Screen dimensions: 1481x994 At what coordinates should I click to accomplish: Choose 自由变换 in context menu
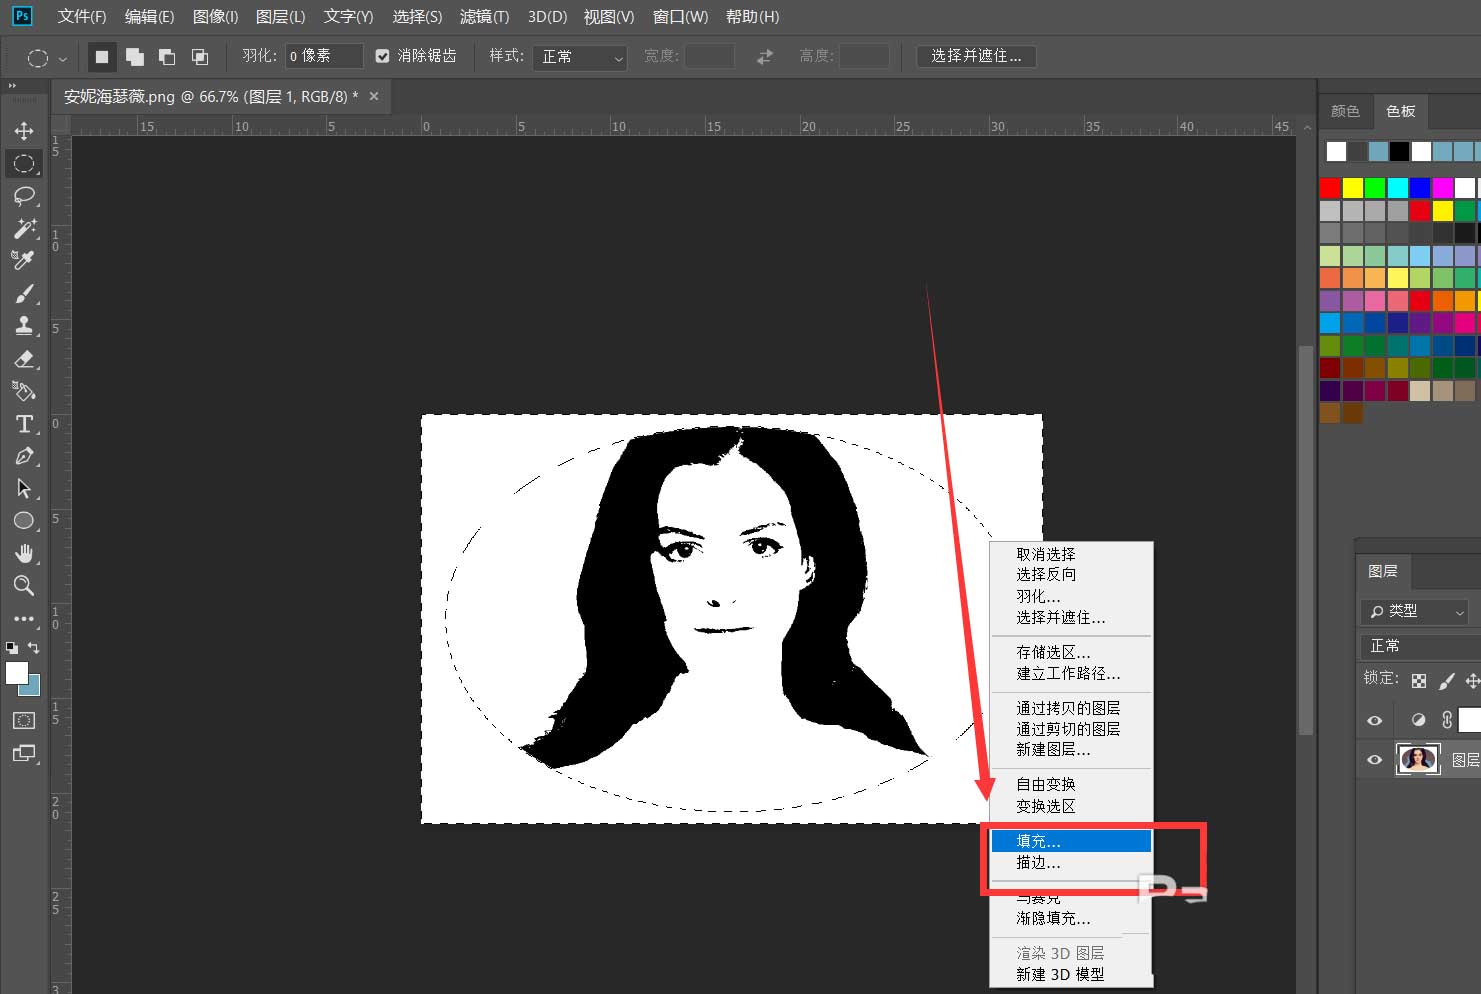click(1071, 784)
